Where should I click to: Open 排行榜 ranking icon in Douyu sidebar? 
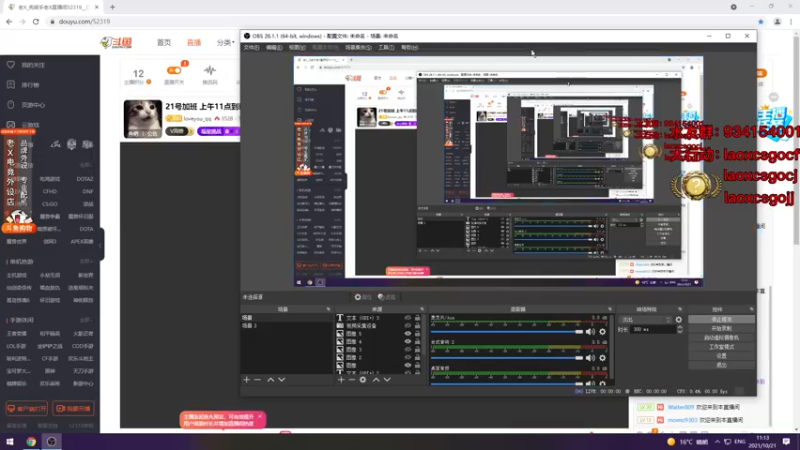tap(11, 85)
